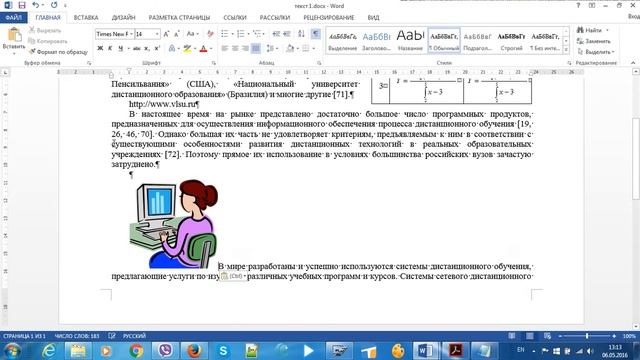
Task: Select the clipart image of woman at computer
Action: click(174, 224)
